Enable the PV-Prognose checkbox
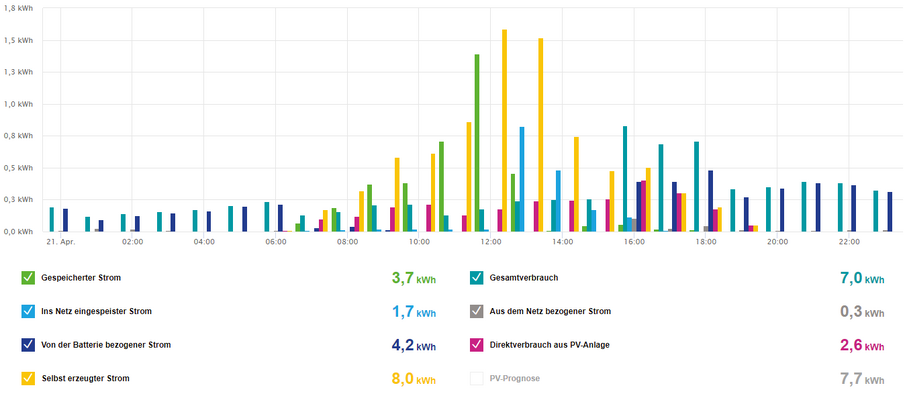This screenshot has height=400, width=905. [476, 379]
